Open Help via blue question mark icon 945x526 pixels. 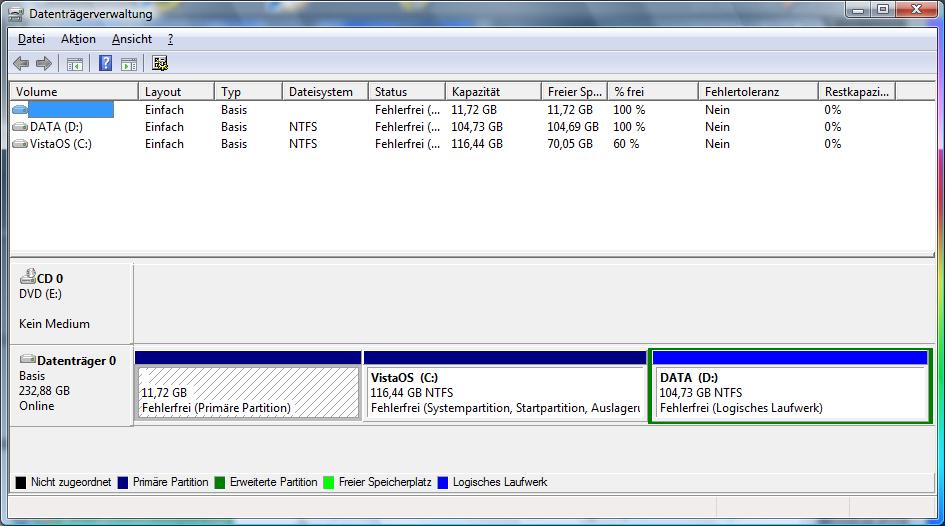[105, 64]
